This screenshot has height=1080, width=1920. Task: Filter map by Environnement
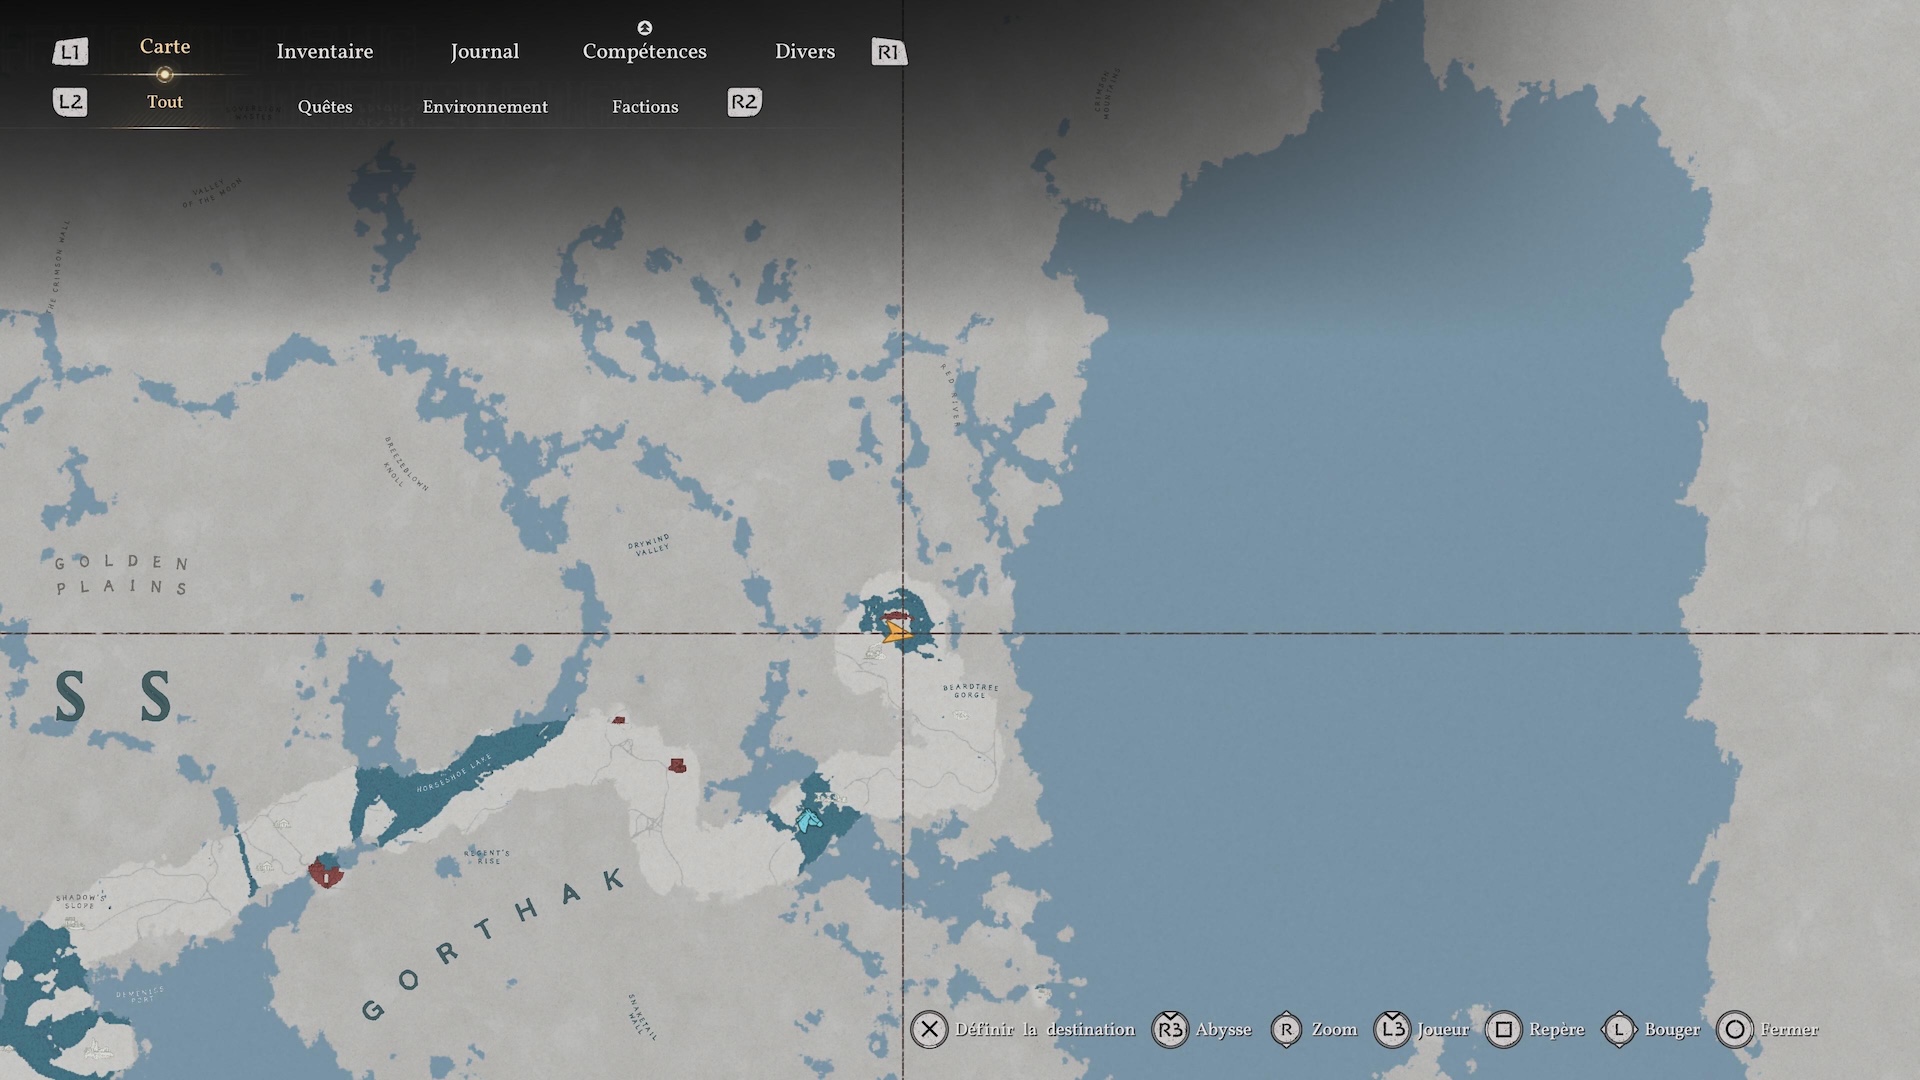tap(485, 107)
